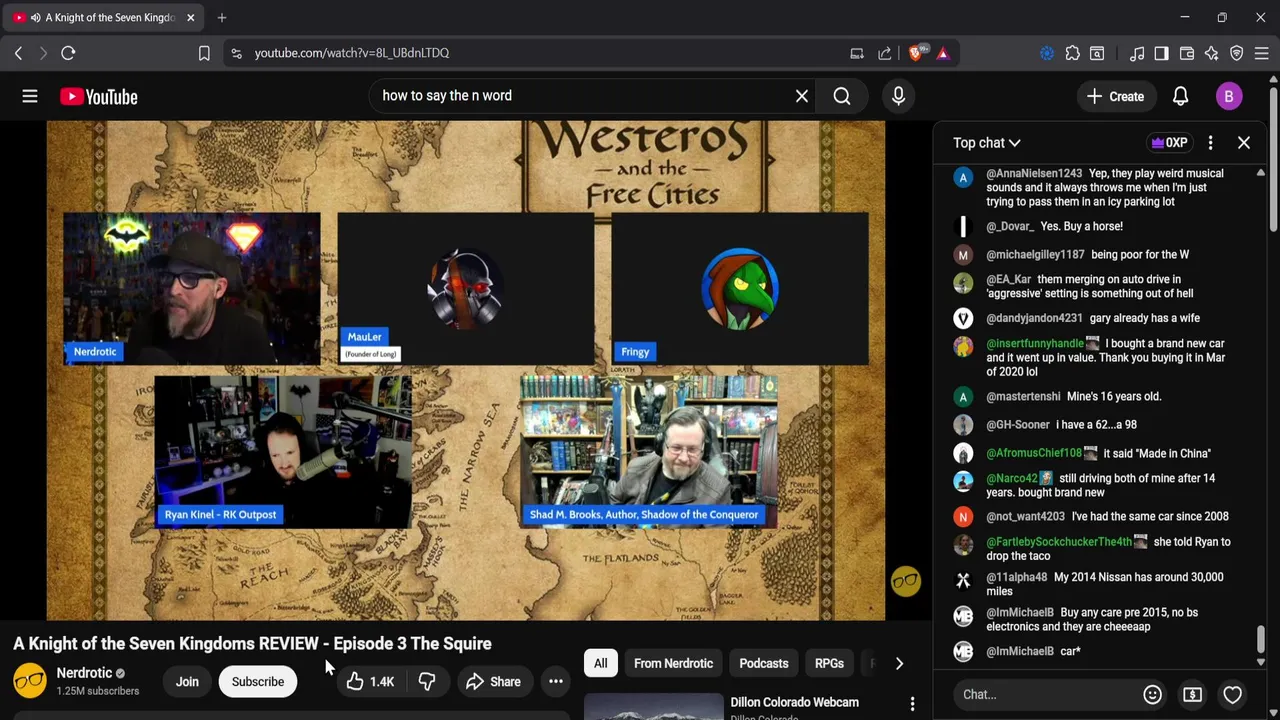Screen dimensions: 1280x720
Task: Start voice search with microphone
Action: coord(898,96)
